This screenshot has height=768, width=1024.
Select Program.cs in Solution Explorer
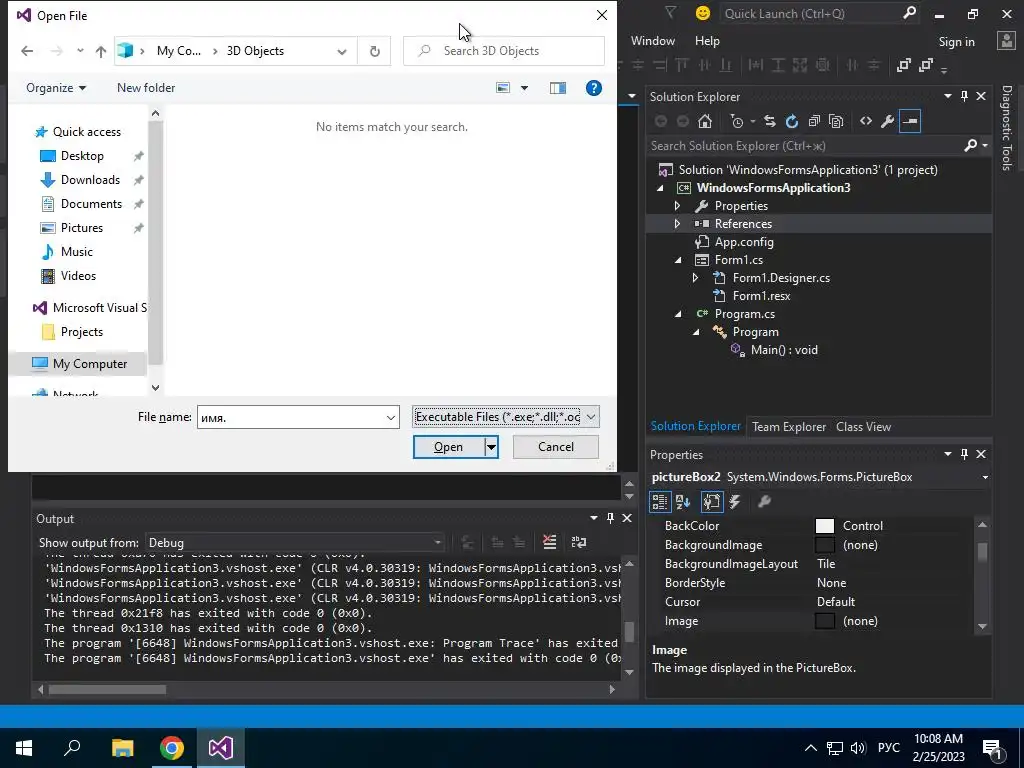[x=744, y=314]
